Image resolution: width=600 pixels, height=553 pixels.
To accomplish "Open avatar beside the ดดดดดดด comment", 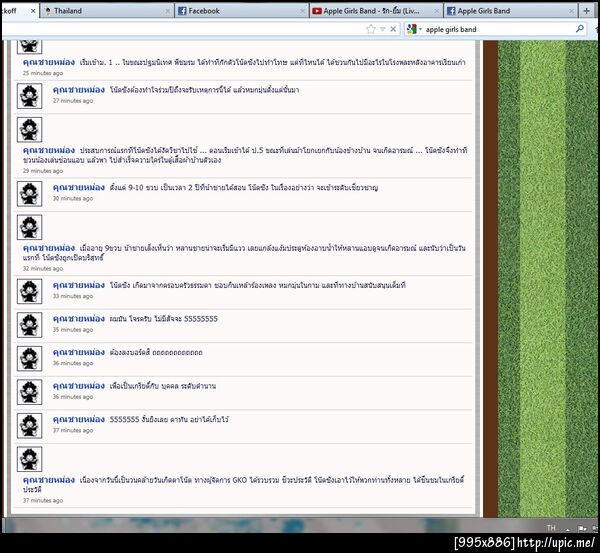I will click(x=29, y=359).
